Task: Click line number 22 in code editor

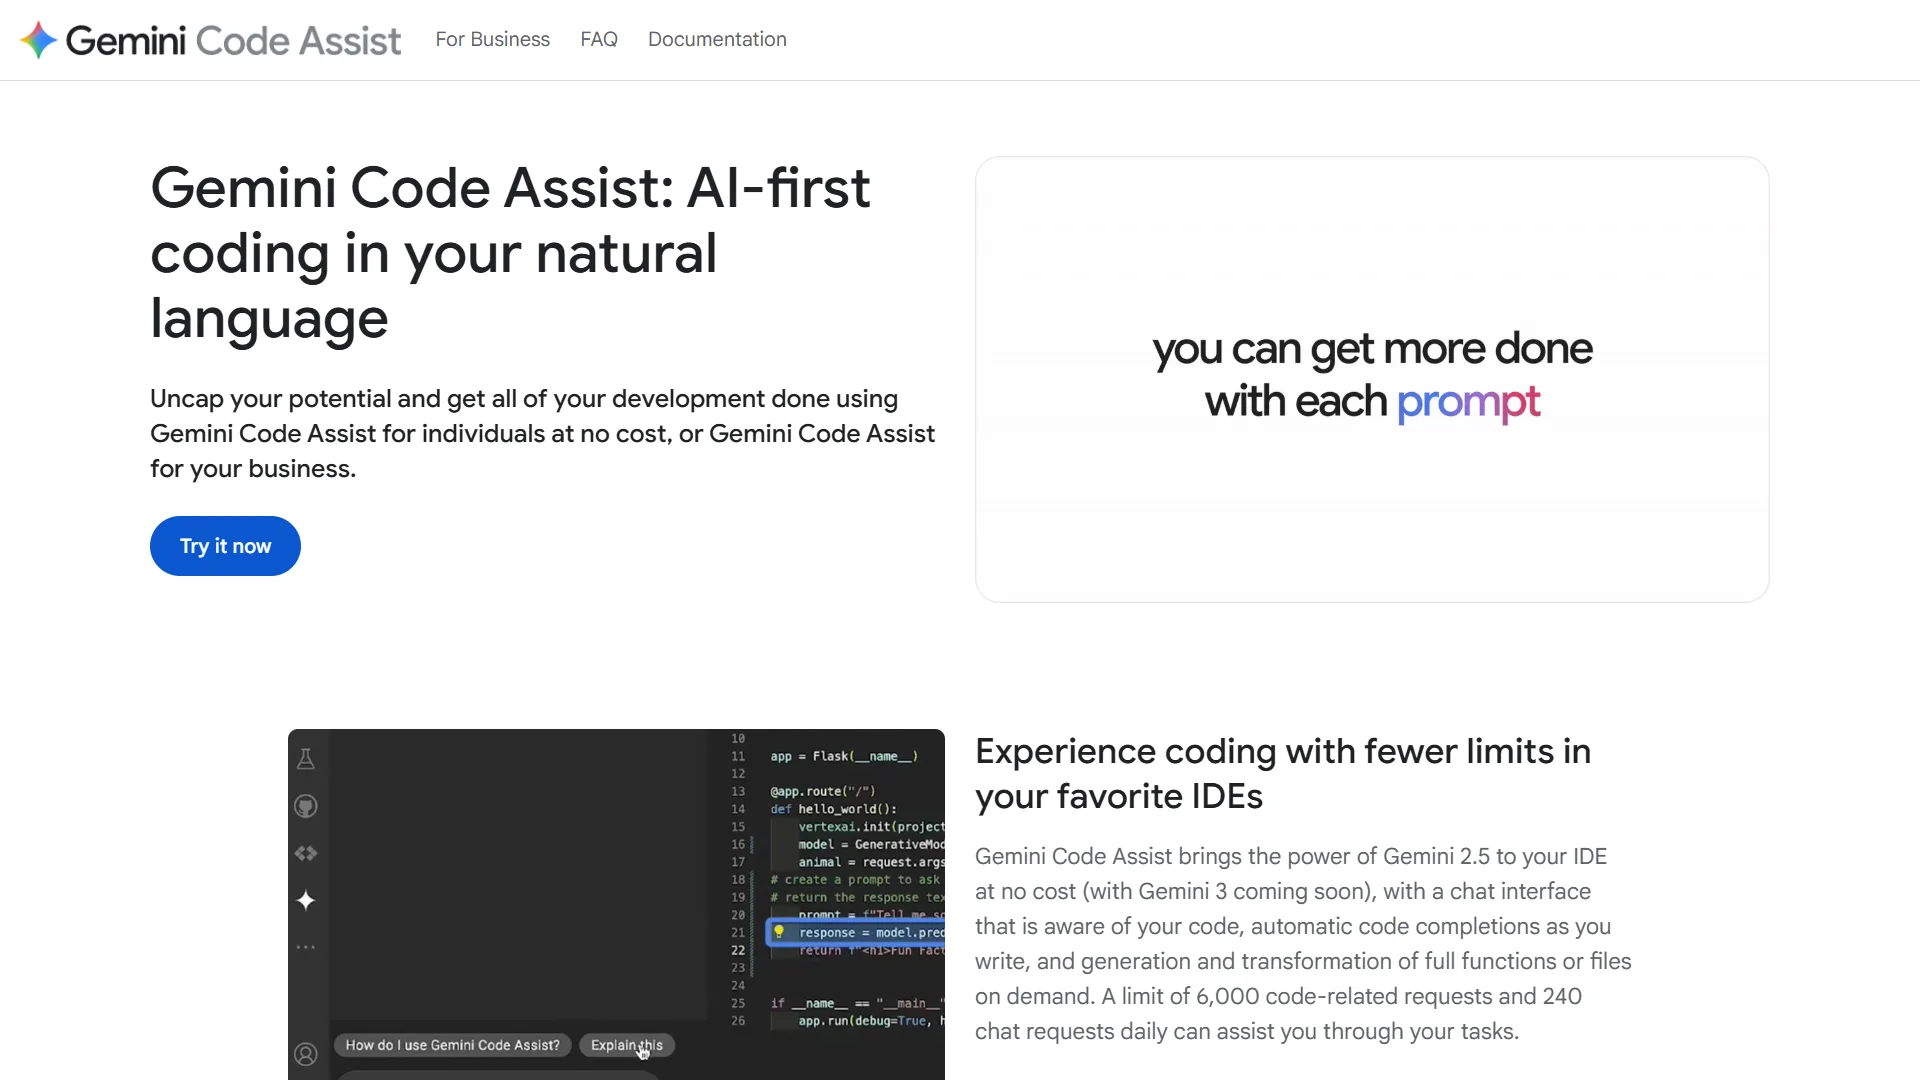Action: coord(738,950)
